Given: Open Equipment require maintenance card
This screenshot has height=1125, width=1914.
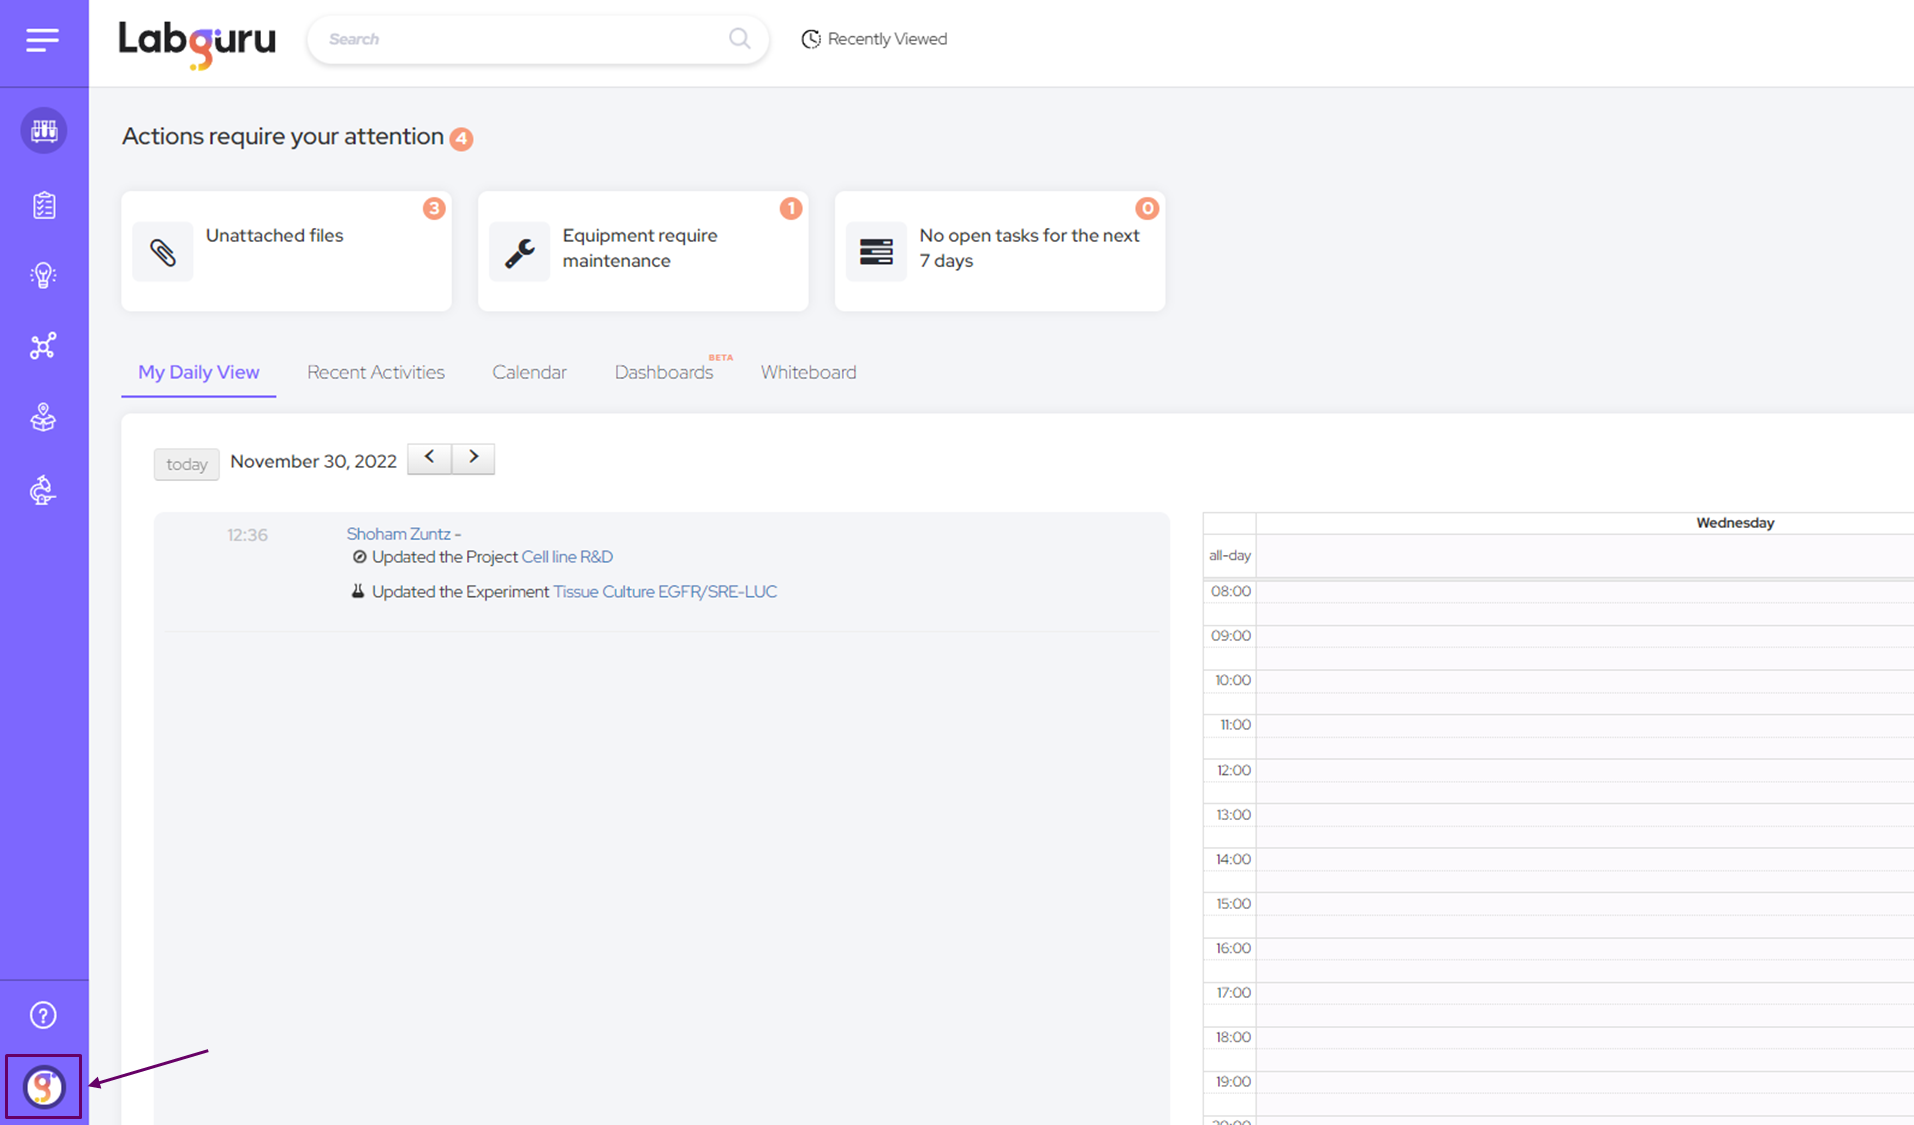Looking at the screenshot, I should [643, 250].
